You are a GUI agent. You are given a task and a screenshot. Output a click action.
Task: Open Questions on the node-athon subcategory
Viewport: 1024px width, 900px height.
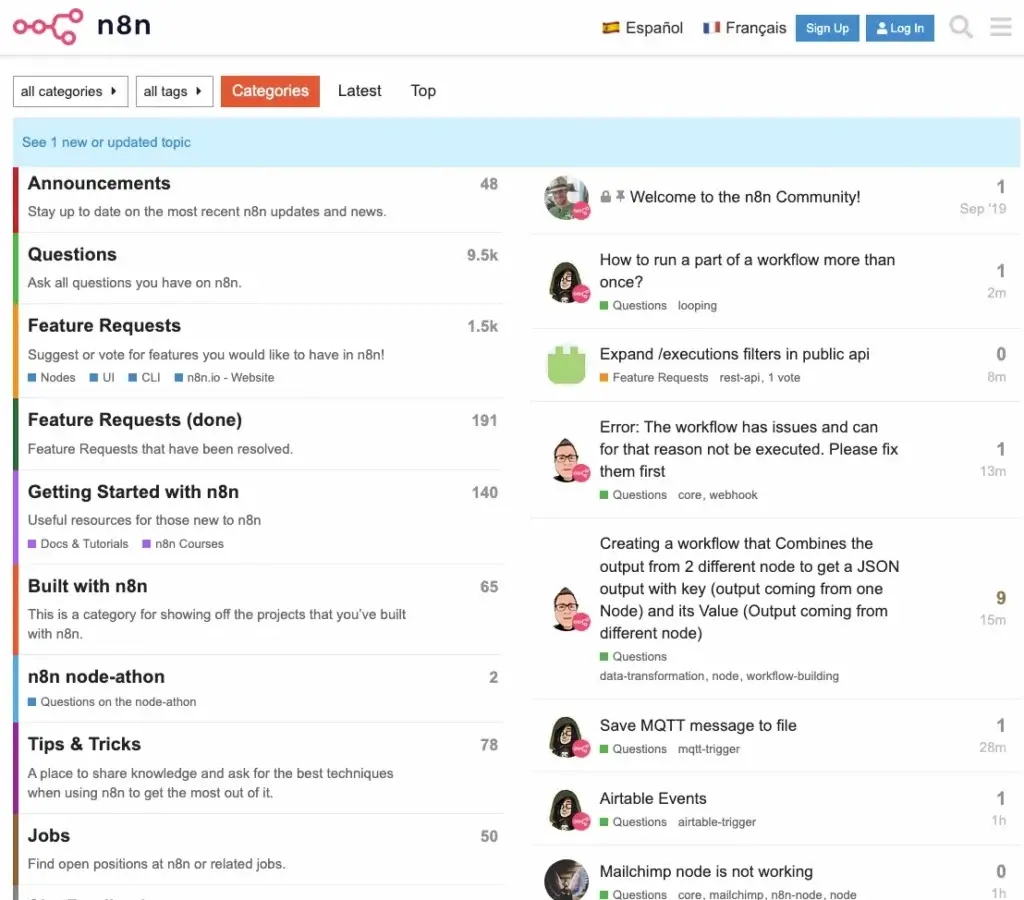point(112,701)
